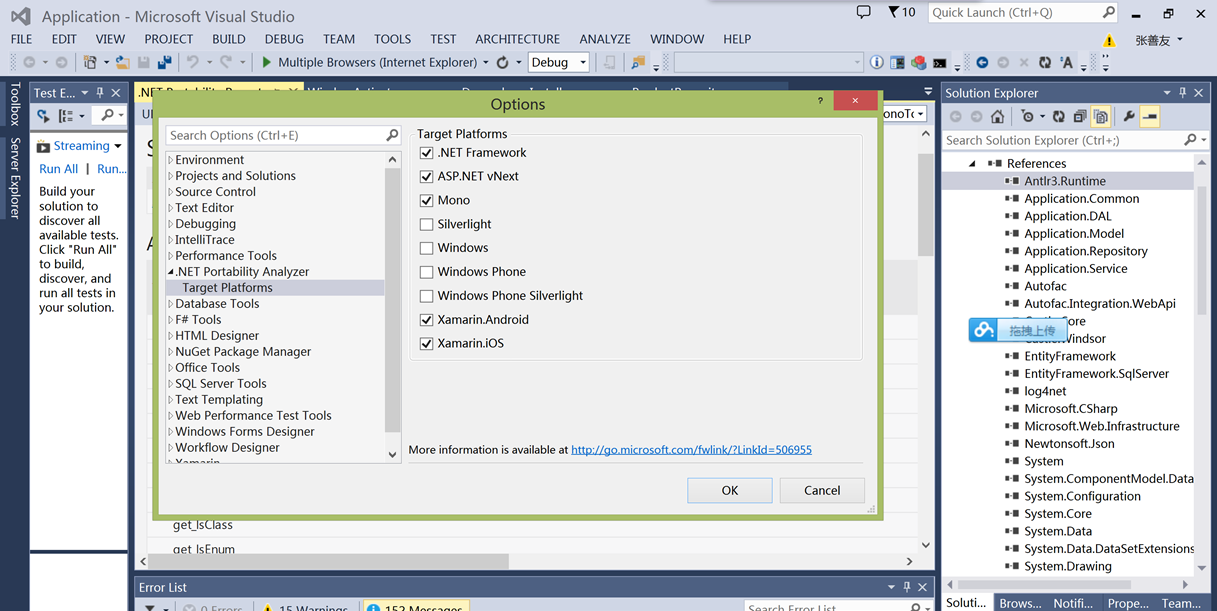Open the user account dropdown 张善友
This screenshot has width=1217, height=611.
[x=1159, y=40]
